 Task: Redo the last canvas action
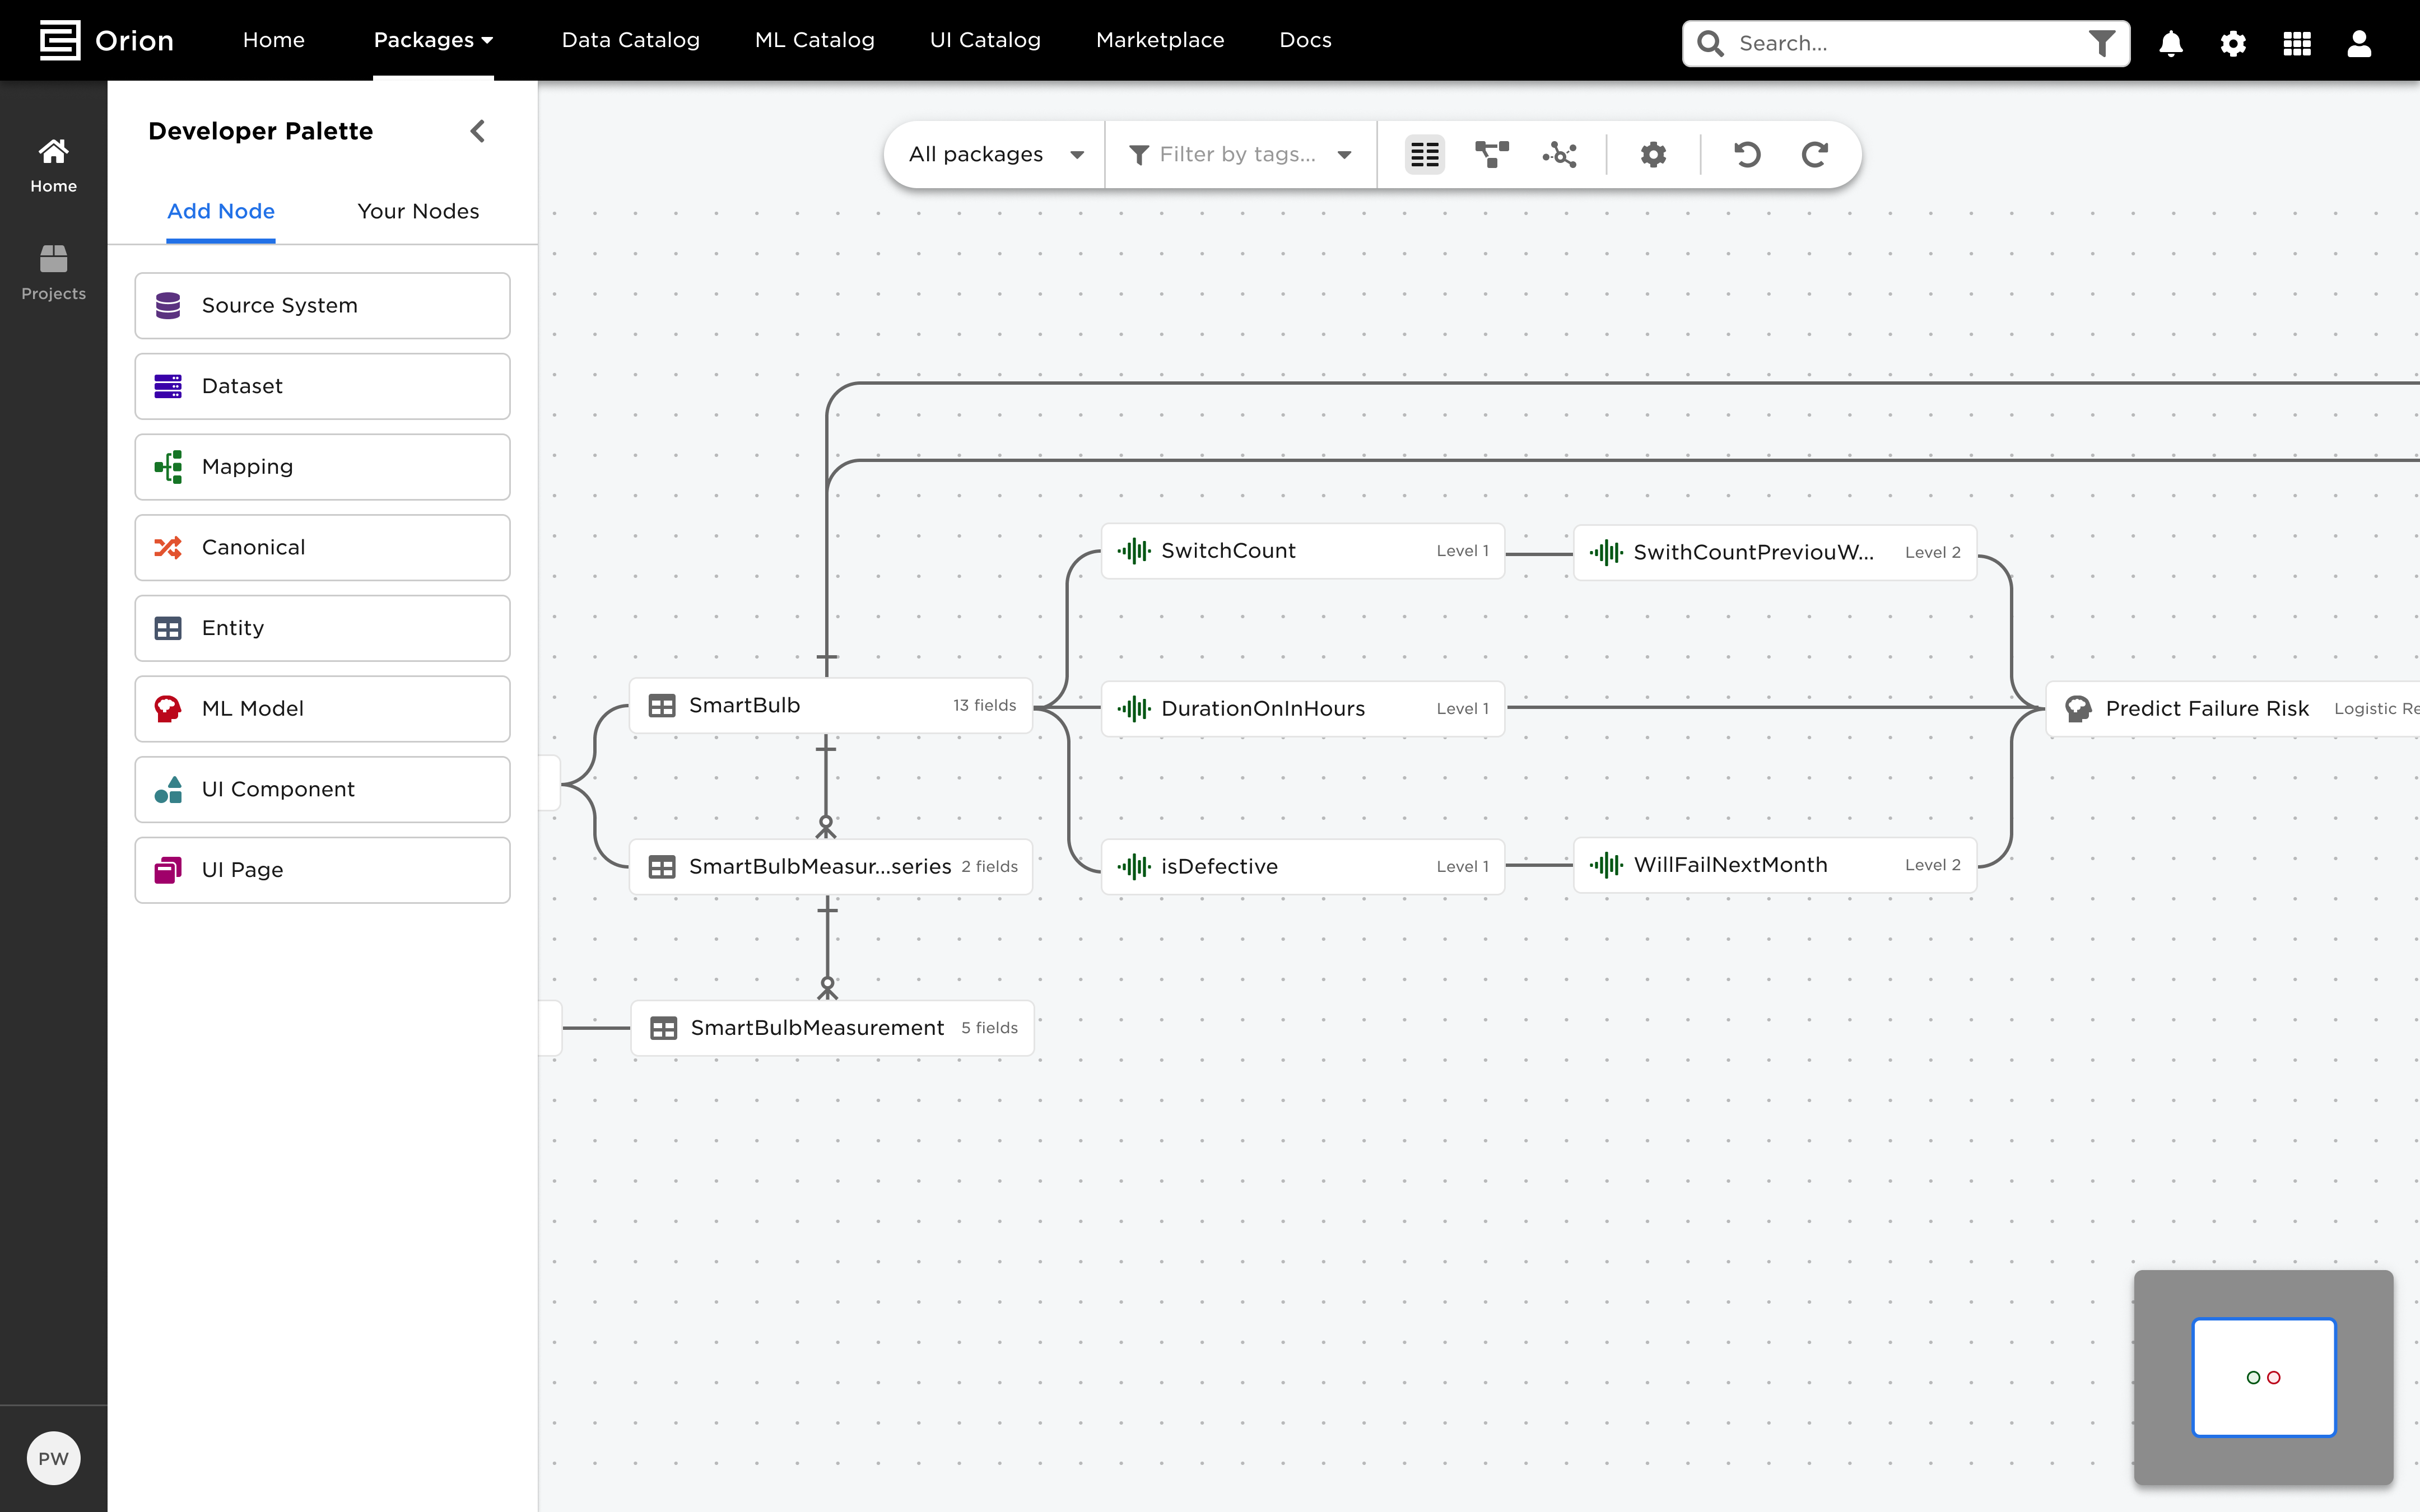coord(1815,154)
